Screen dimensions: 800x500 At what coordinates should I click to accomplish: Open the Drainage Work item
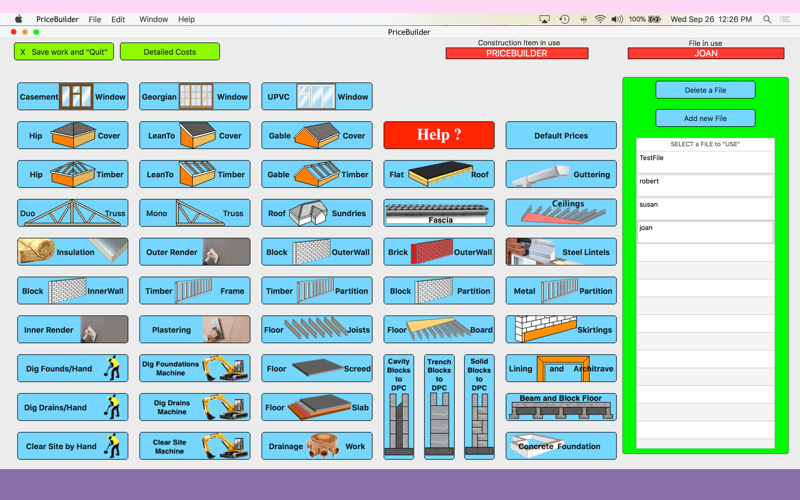click(x=317, y=446)
